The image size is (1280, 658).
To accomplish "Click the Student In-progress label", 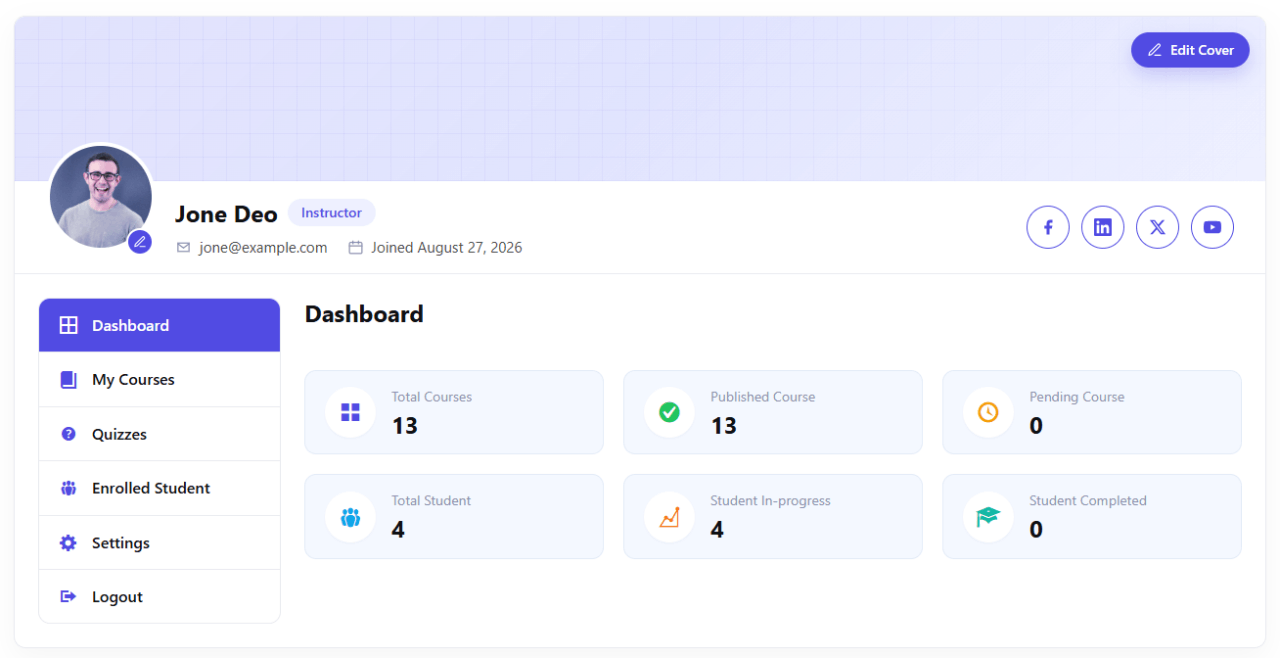I will coord(770,501).
